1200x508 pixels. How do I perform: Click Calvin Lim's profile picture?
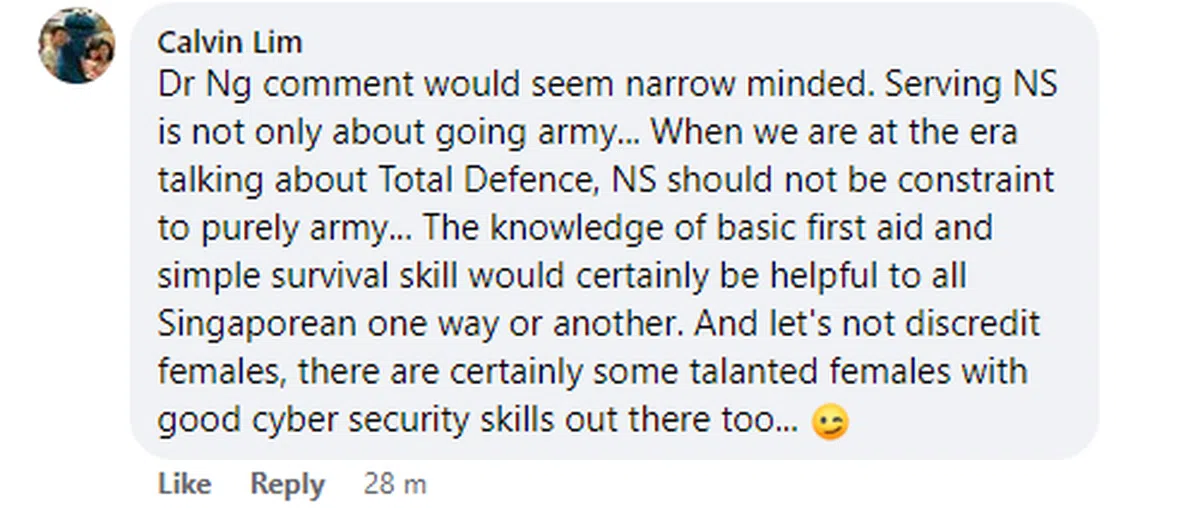[76, 46]
